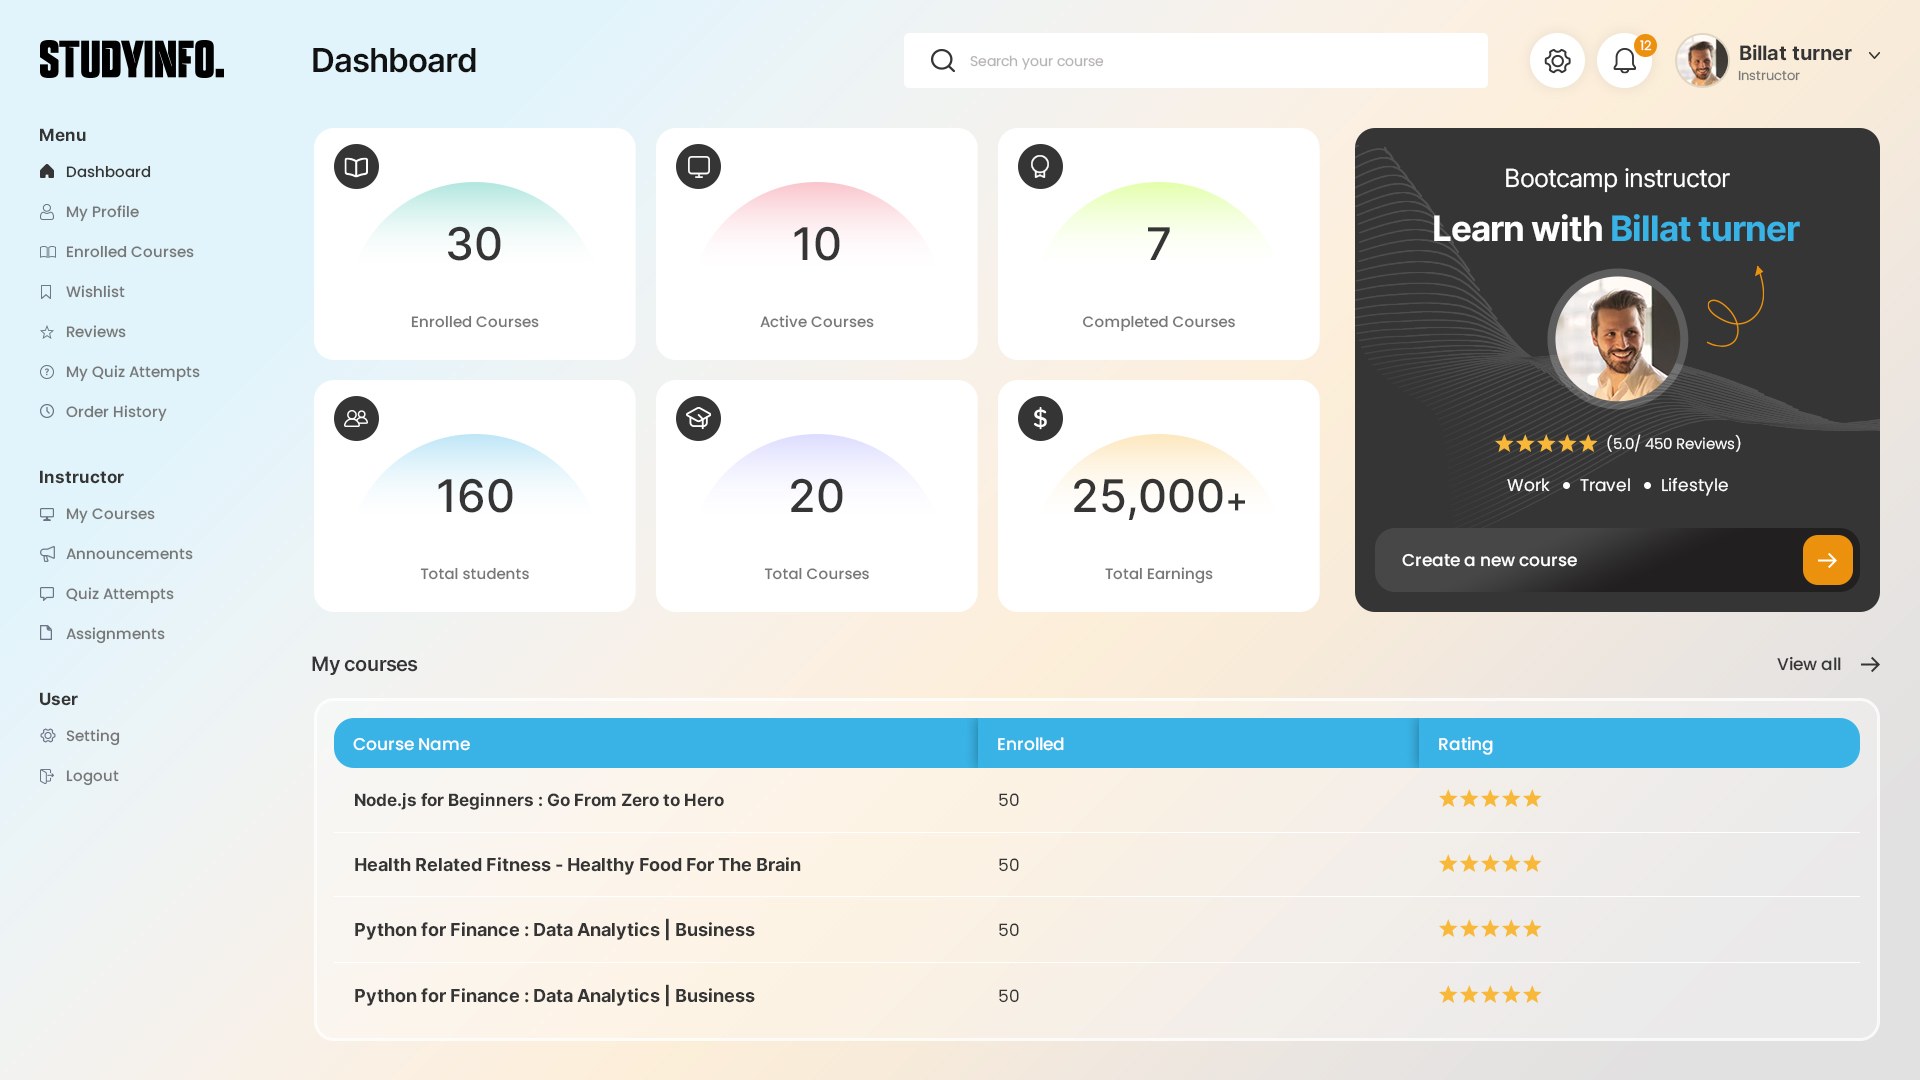This screenshot has height=1080, width=1920.
Task: Go to Wishlist in sidebar
Action: (x=95, y=292)
